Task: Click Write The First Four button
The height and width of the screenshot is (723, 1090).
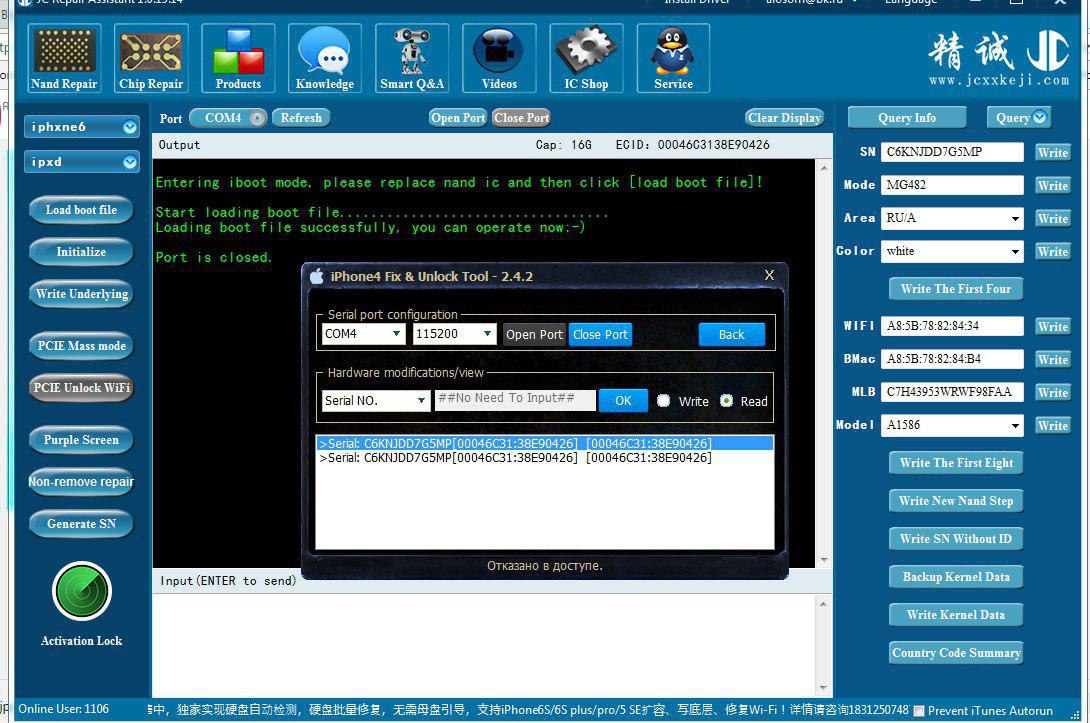Action: 956,289
